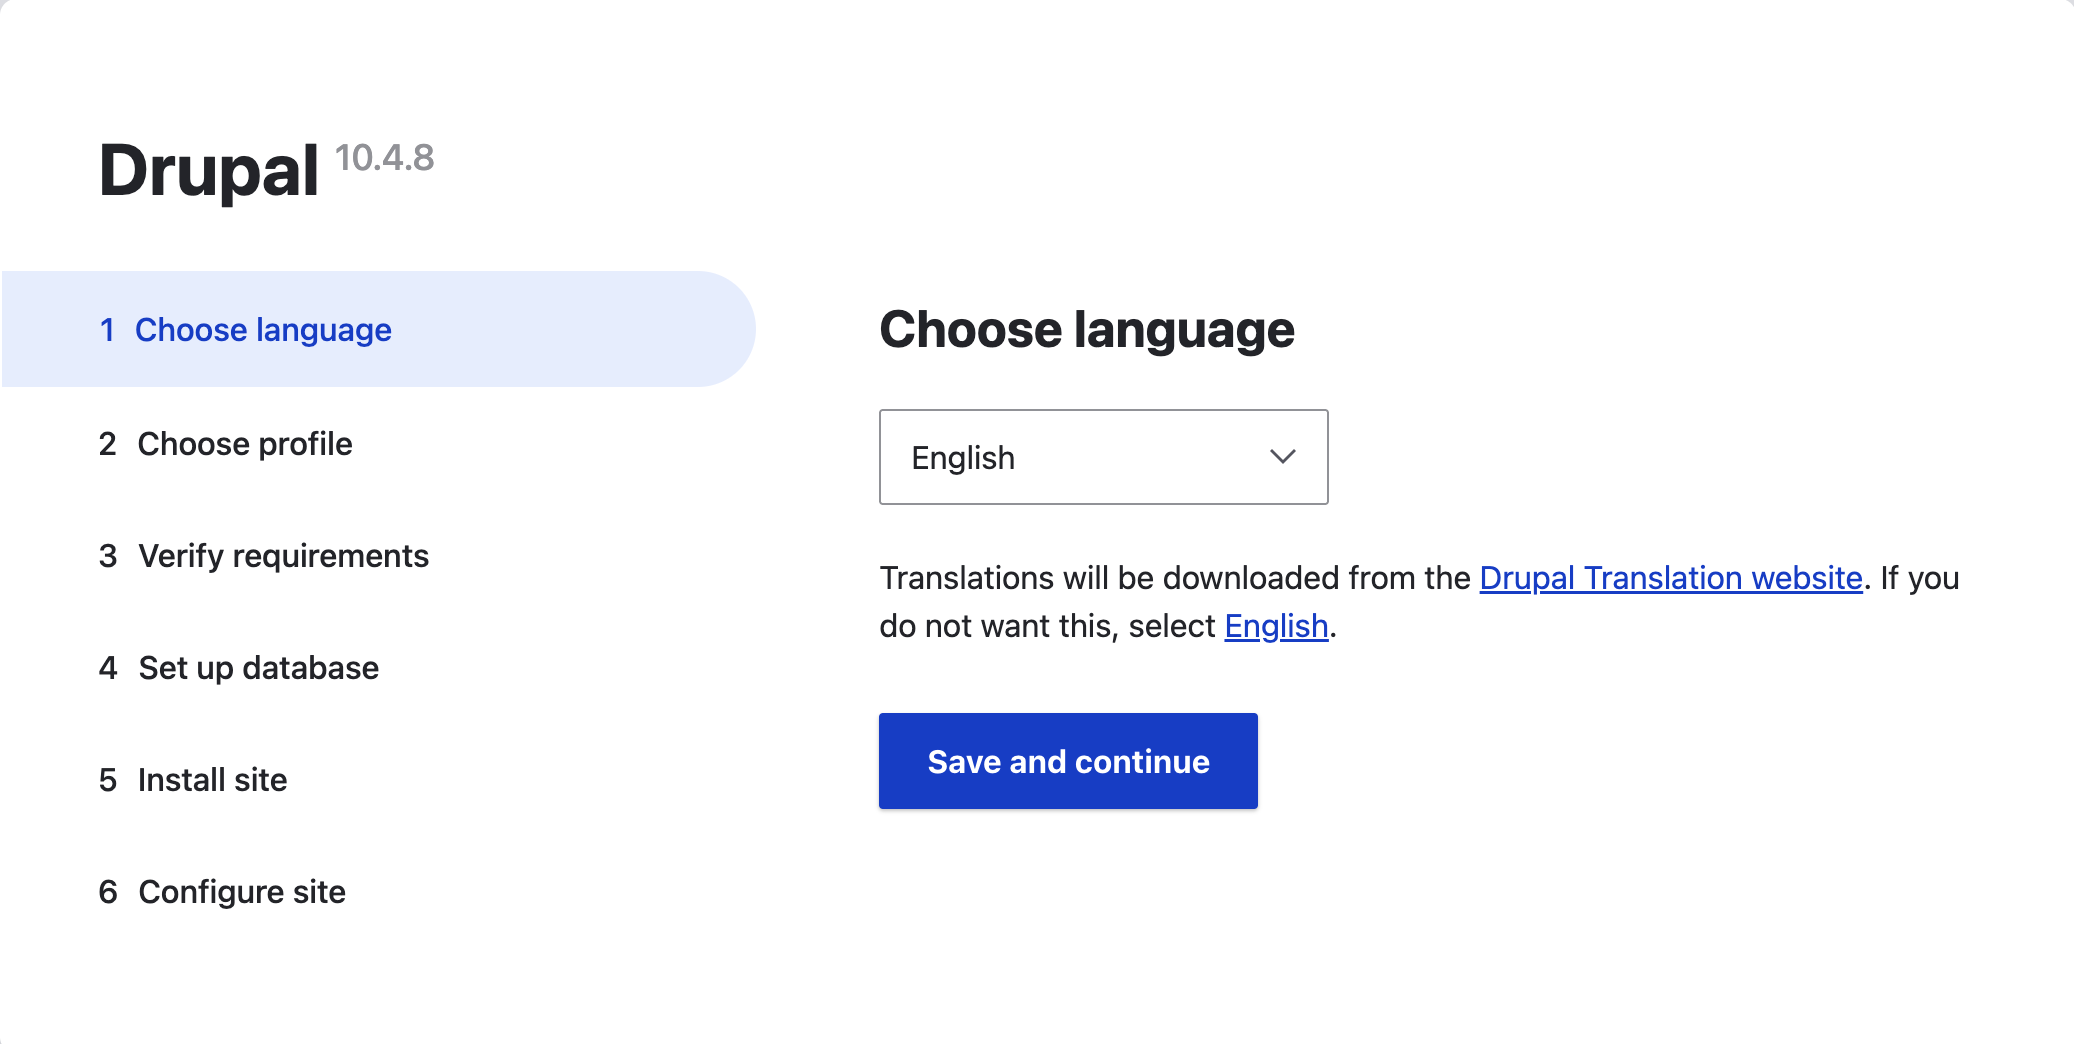Click the 10.4.8 version number

click(384, 158)
